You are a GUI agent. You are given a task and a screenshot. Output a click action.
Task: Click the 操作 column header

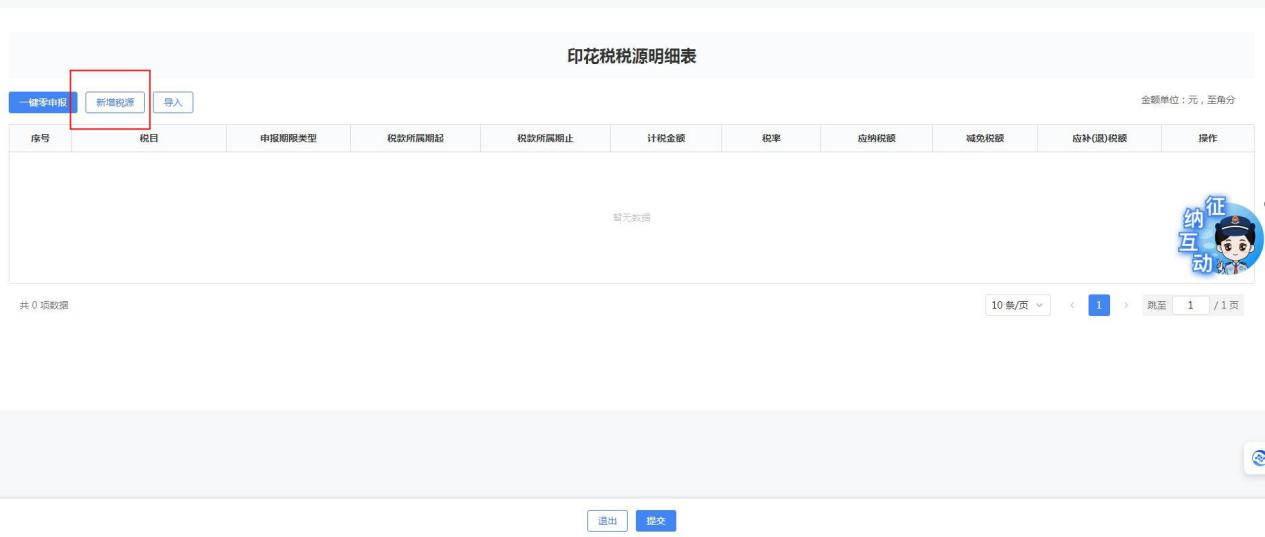[x=1207, y=139]
